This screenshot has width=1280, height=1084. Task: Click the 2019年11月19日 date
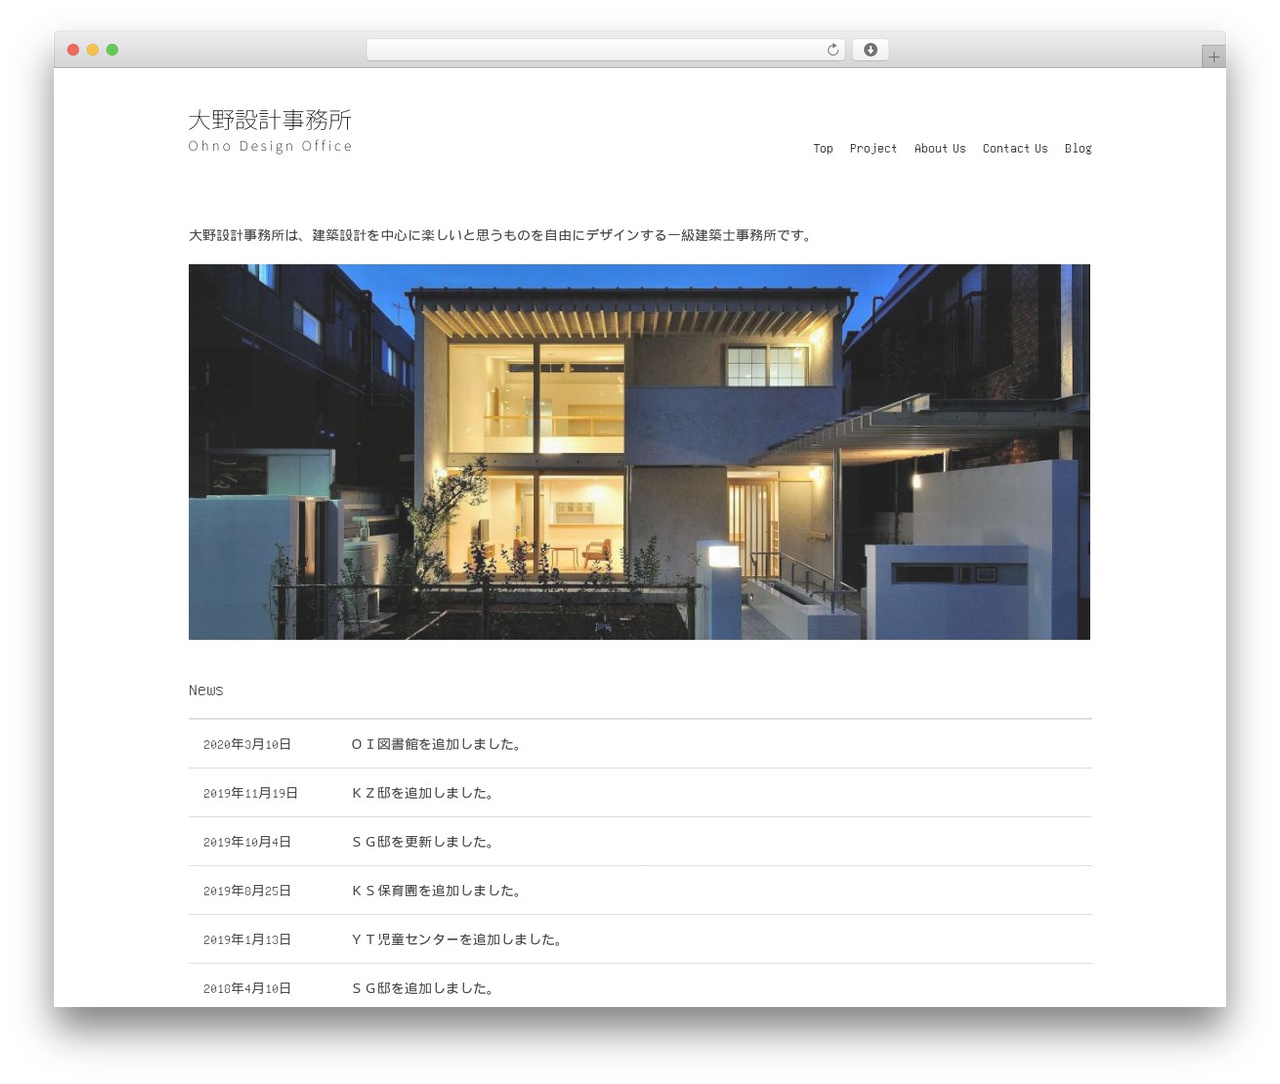click(250, 793)
